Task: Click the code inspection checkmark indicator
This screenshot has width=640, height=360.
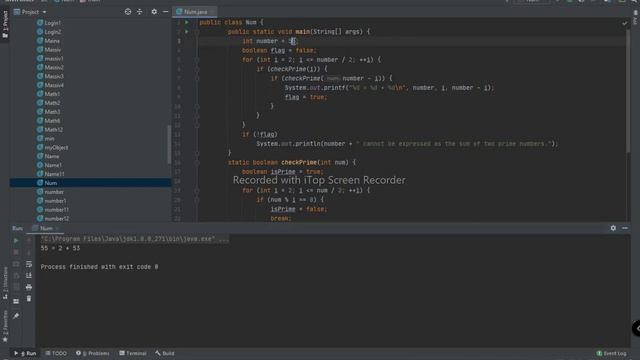Action: (624, 23)
